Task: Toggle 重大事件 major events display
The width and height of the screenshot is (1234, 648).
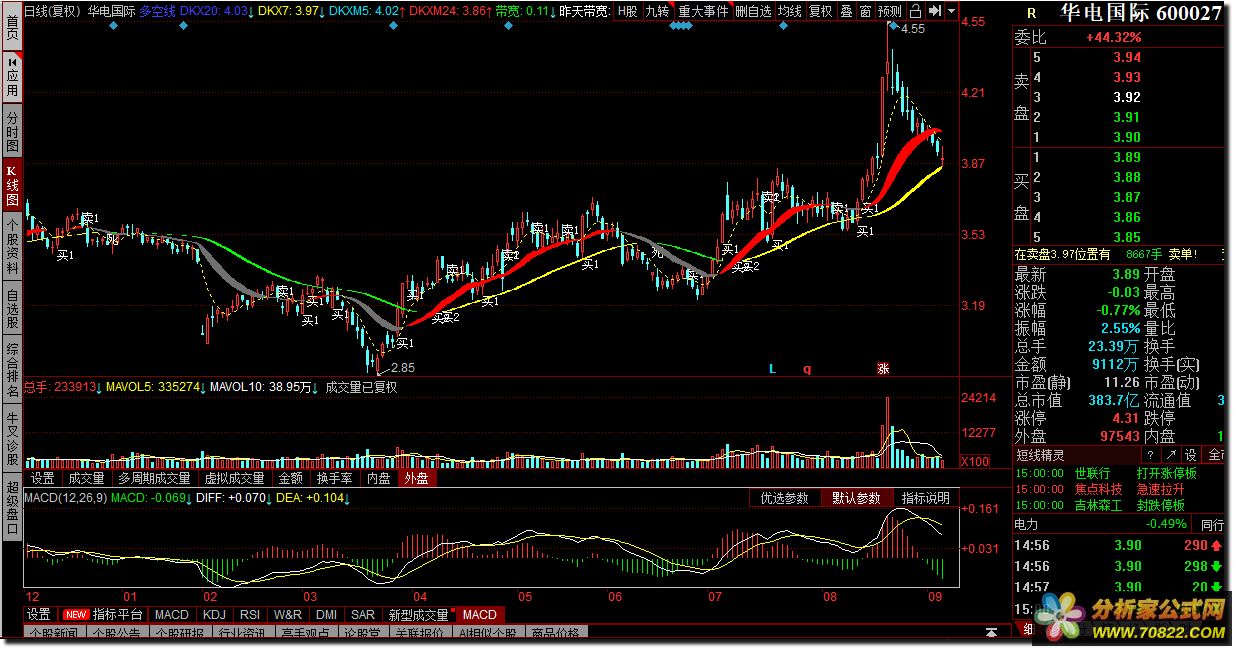Action: tap(702, 11)
